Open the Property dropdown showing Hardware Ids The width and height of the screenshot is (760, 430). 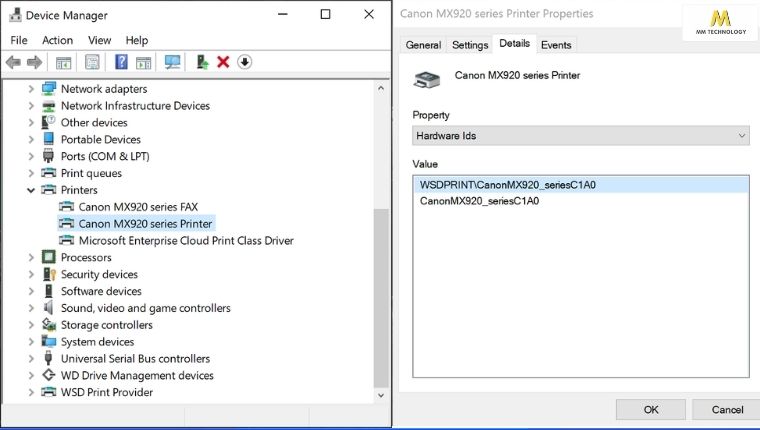581,136
